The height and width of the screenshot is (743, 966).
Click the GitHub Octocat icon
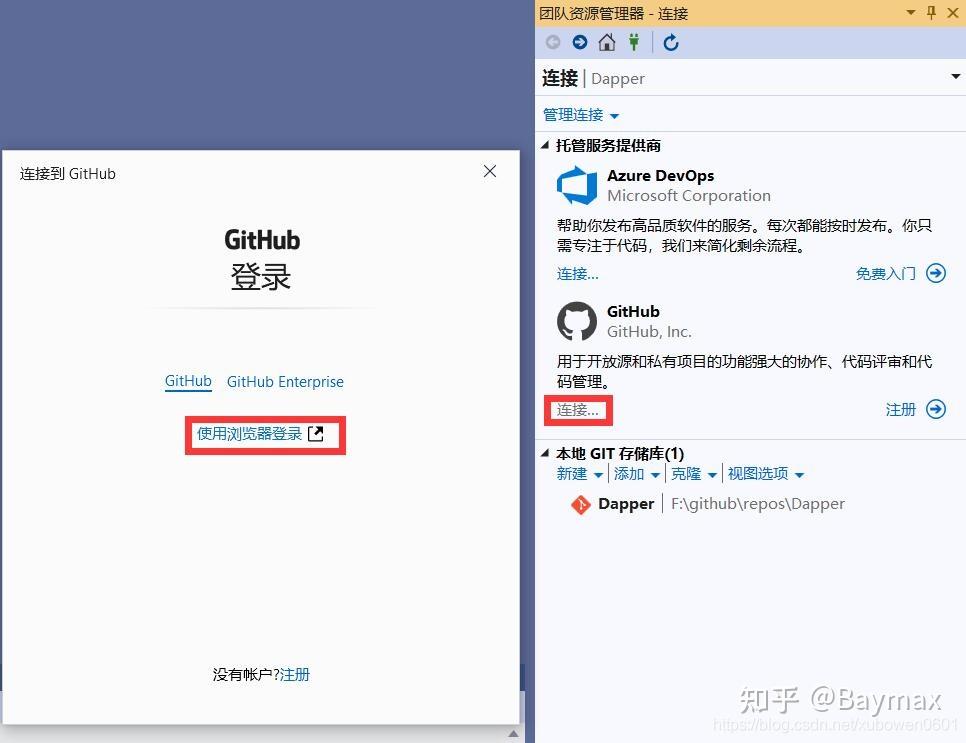576,321
